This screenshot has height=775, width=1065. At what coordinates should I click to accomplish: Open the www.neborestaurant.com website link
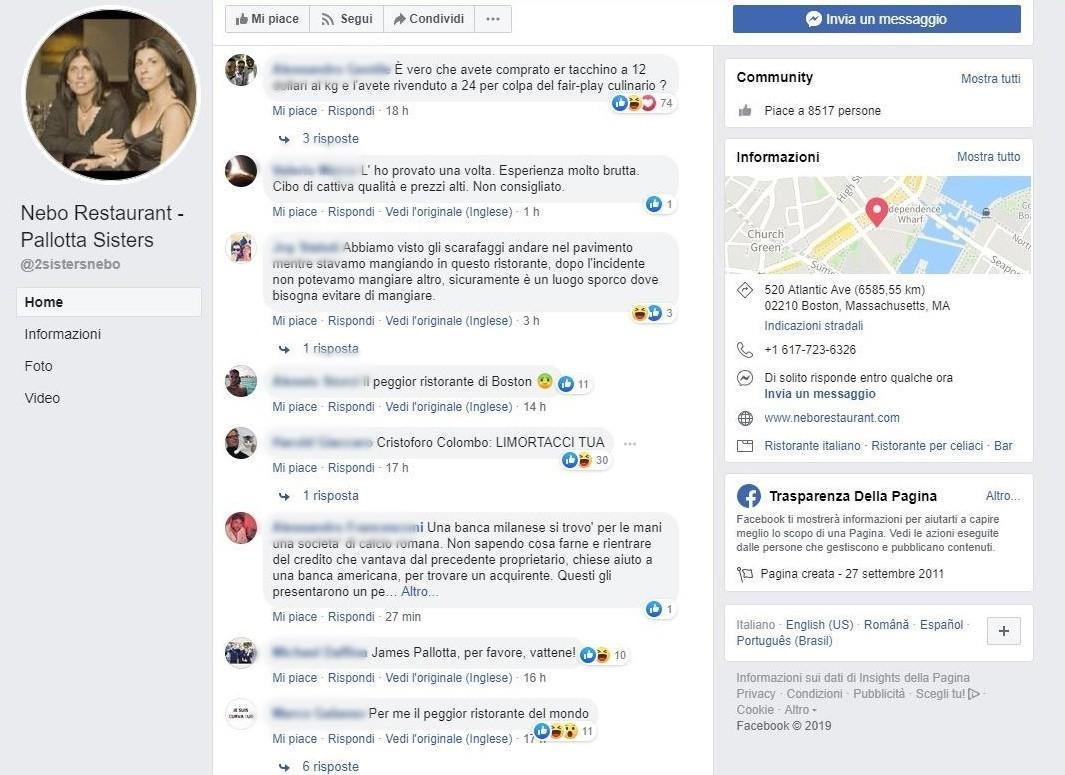(x=832, y=418)
